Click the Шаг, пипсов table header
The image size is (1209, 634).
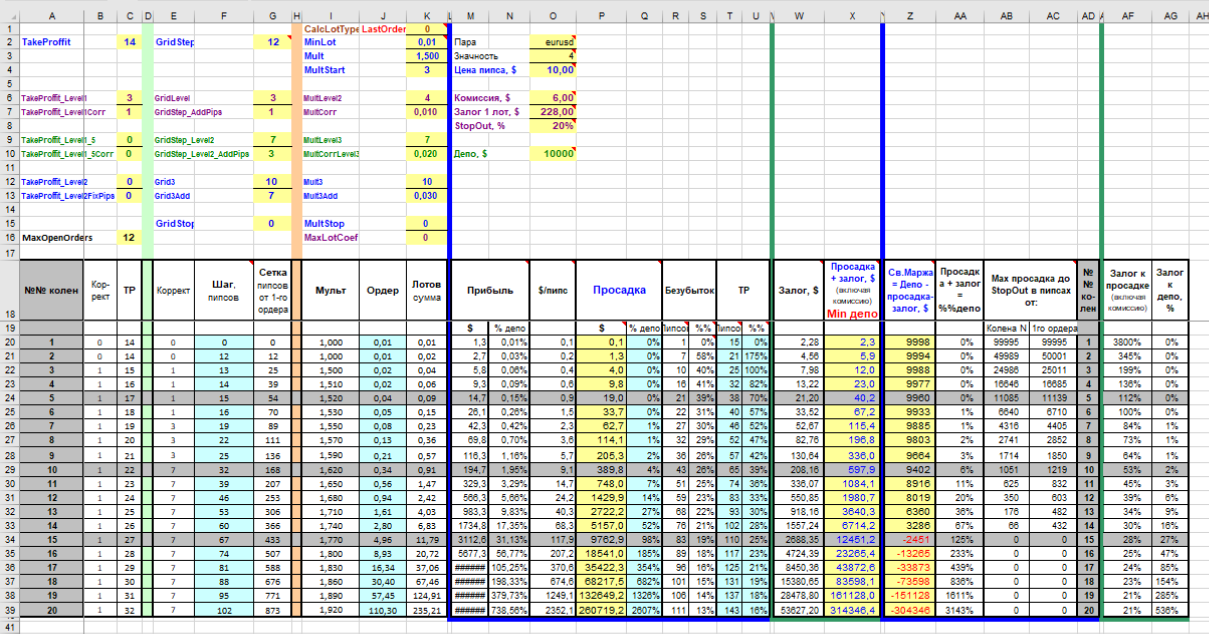226,290
